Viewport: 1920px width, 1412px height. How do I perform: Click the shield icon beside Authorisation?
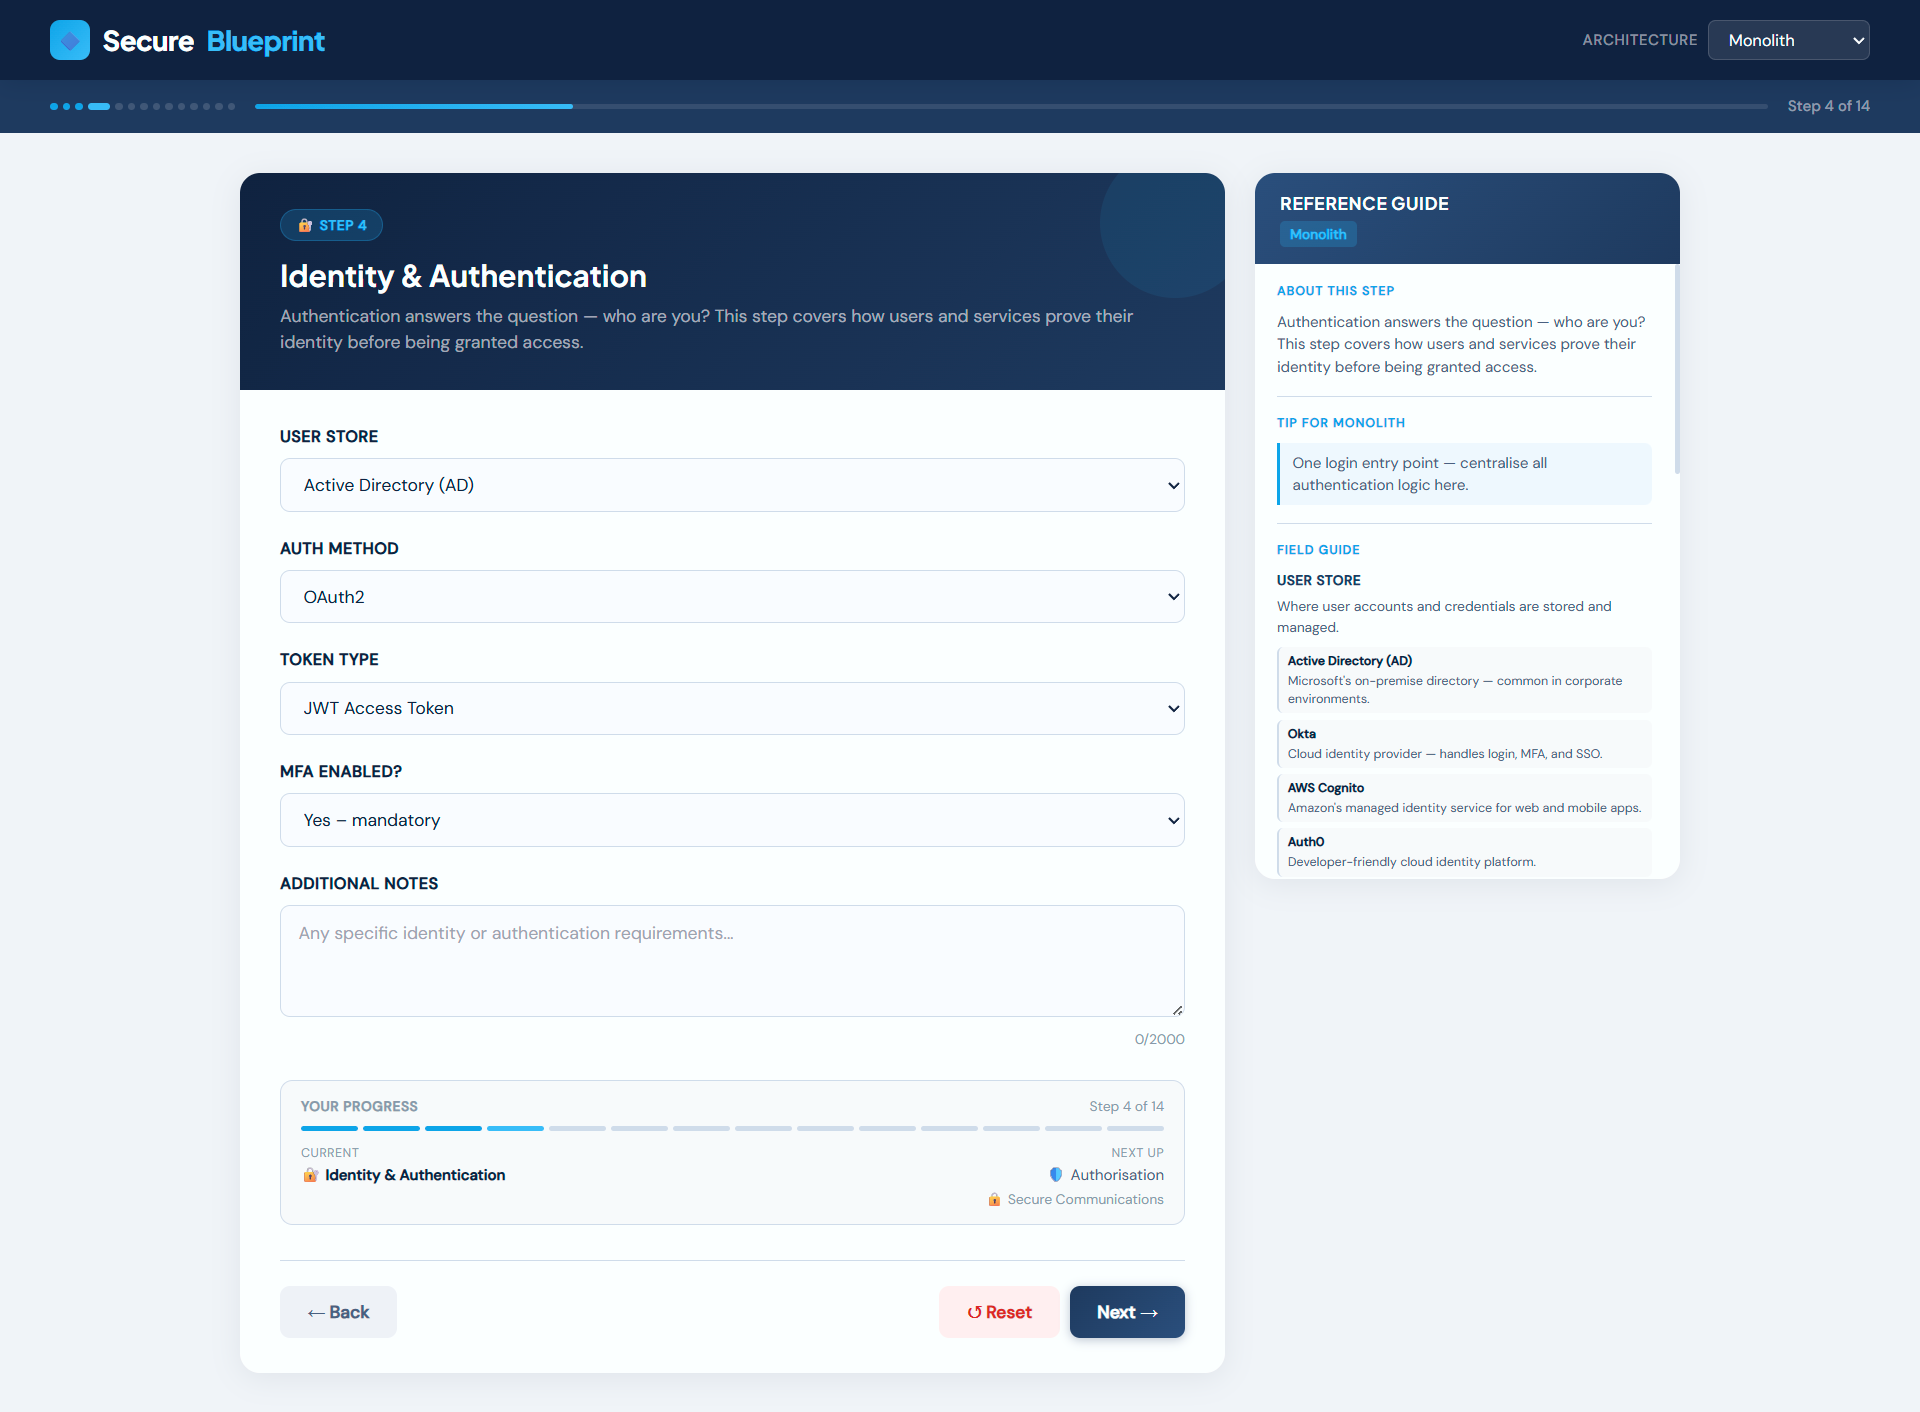[x=1056, y=1175]
